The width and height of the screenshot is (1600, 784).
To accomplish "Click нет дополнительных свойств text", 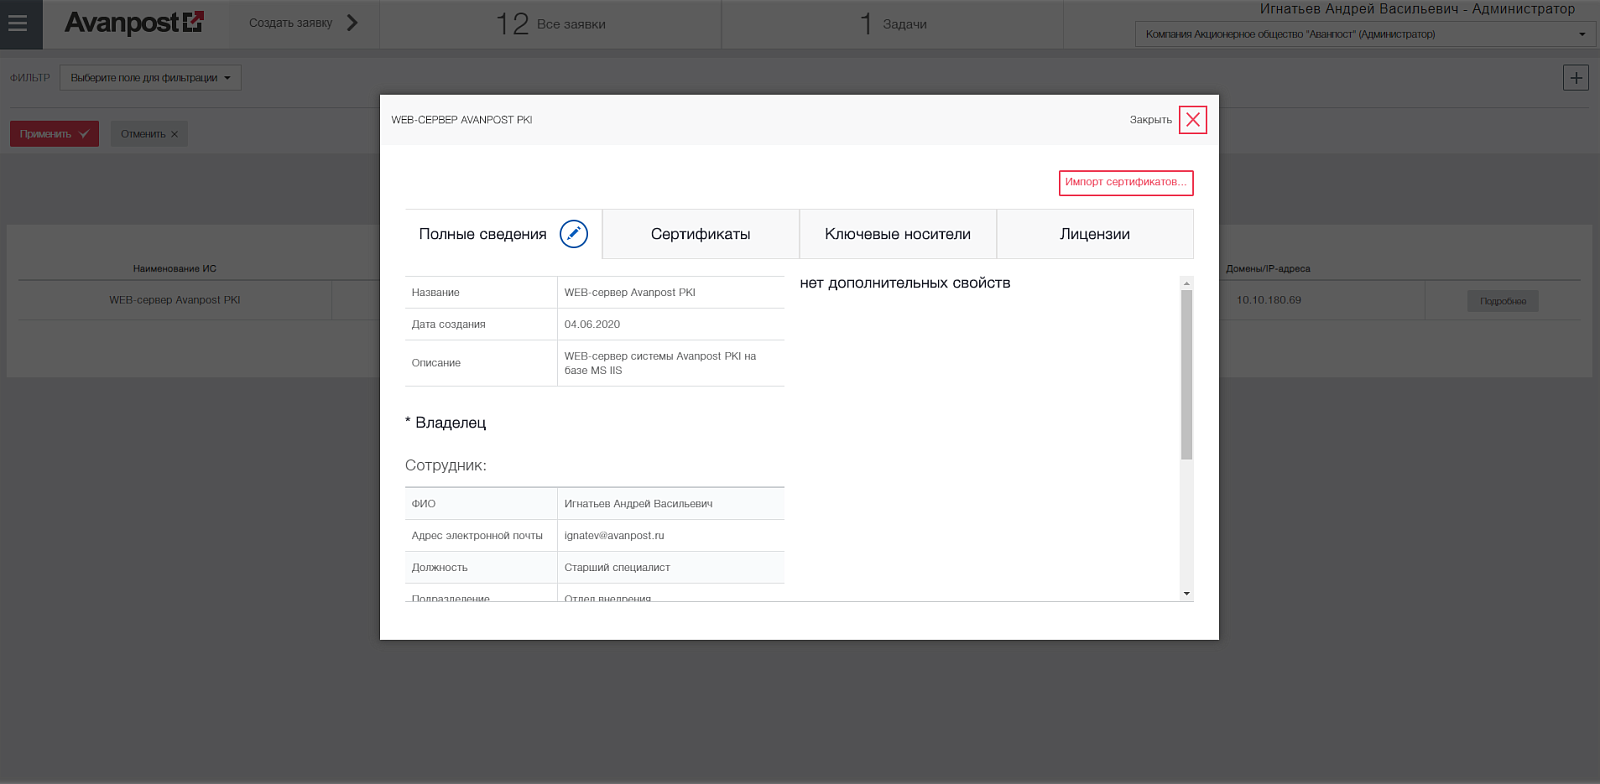I will click(x=905, y=283).
